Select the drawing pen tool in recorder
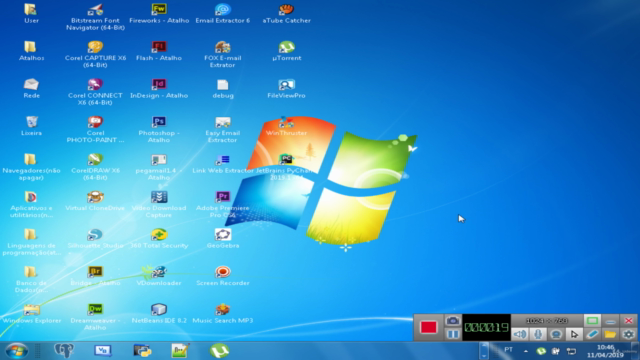Image resolution: width=640 pixels, height=360 pixels. [x=592, y=334]
